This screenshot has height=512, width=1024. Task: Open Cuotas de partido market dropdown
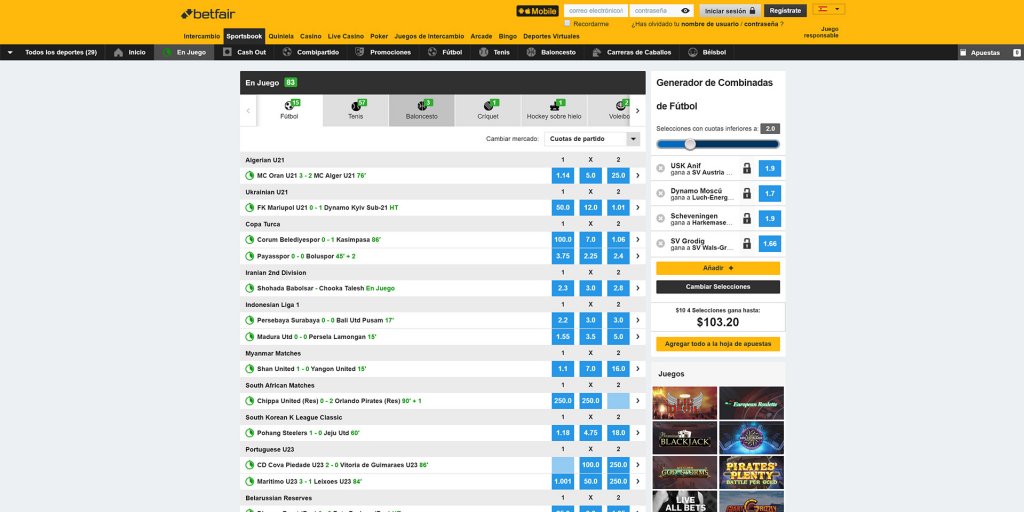pos(592,138)
